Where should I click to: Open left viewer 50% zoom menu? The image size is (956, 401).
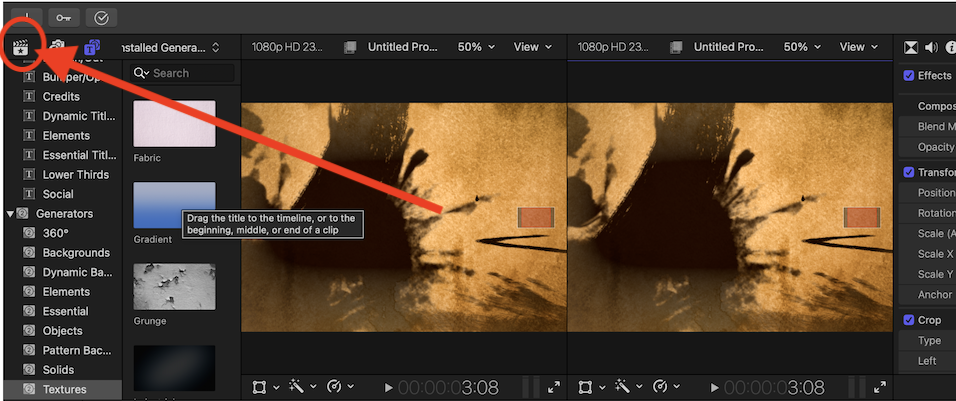476,47
